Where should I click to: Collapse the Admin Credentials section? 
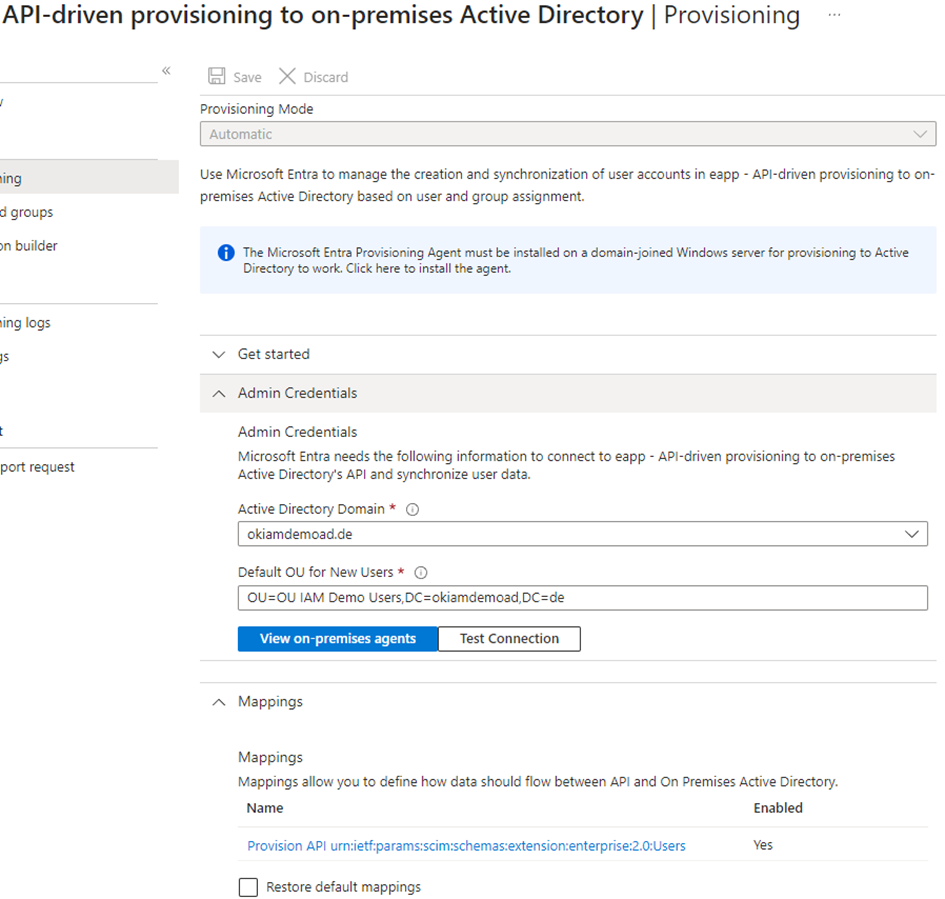[219, 393]
